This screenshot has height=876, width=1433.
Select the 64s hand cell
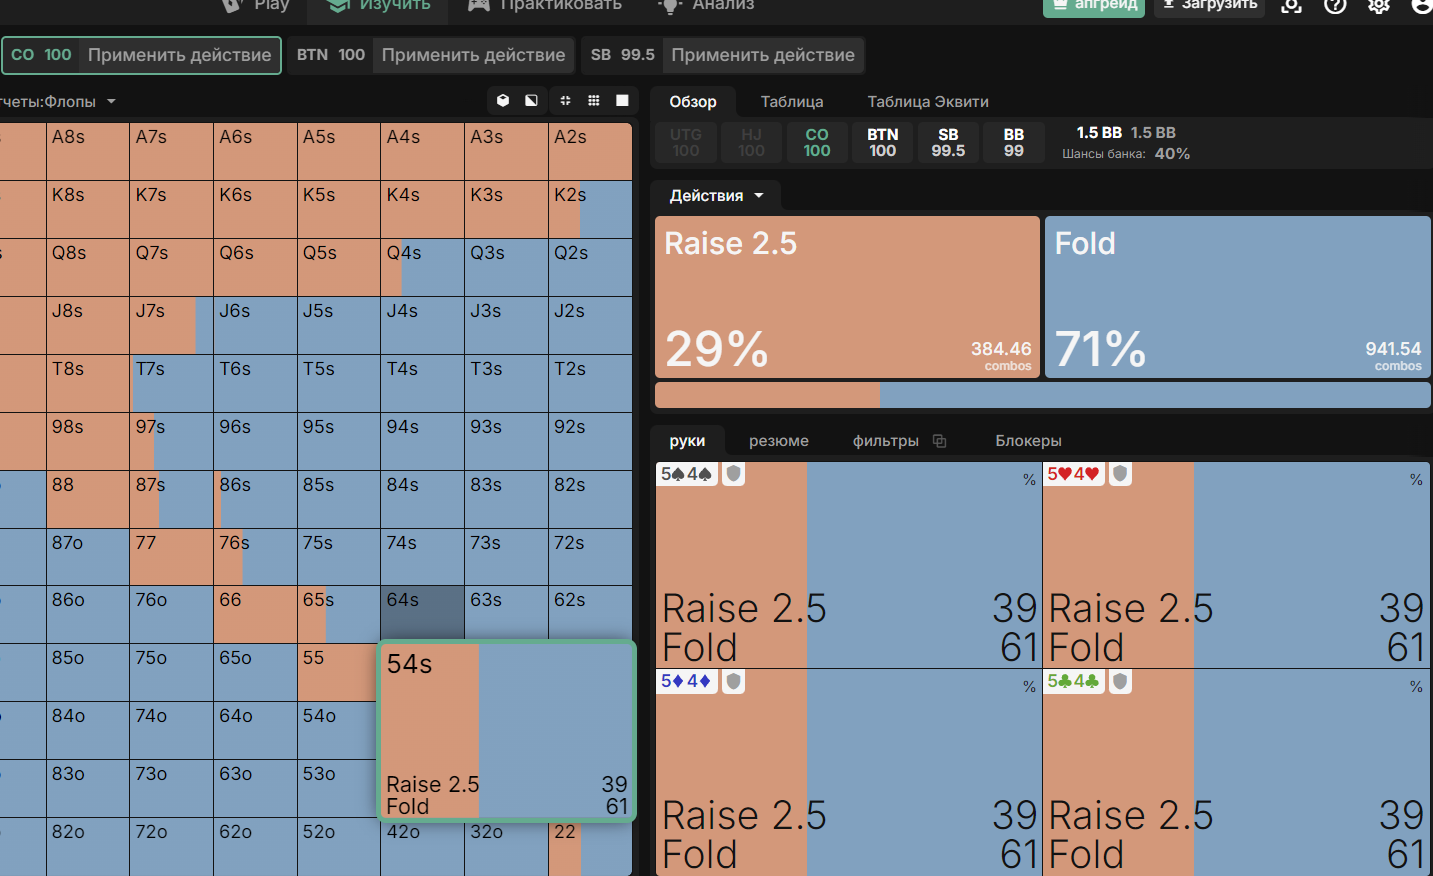pos(422,613)
